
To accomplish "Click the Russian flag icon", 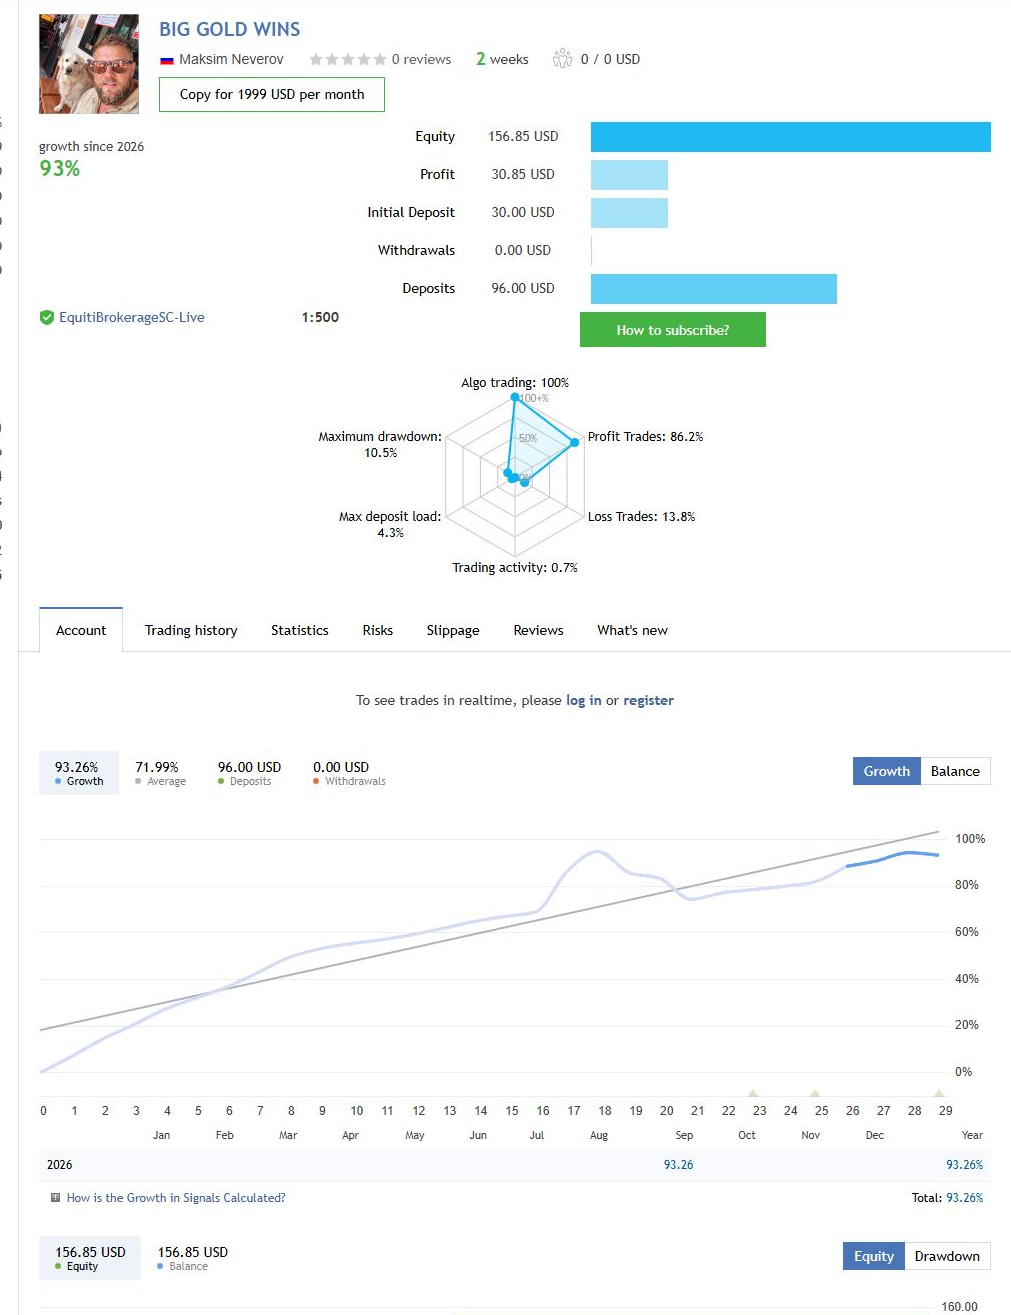I will pyautogui.click(x=167, y=60).
